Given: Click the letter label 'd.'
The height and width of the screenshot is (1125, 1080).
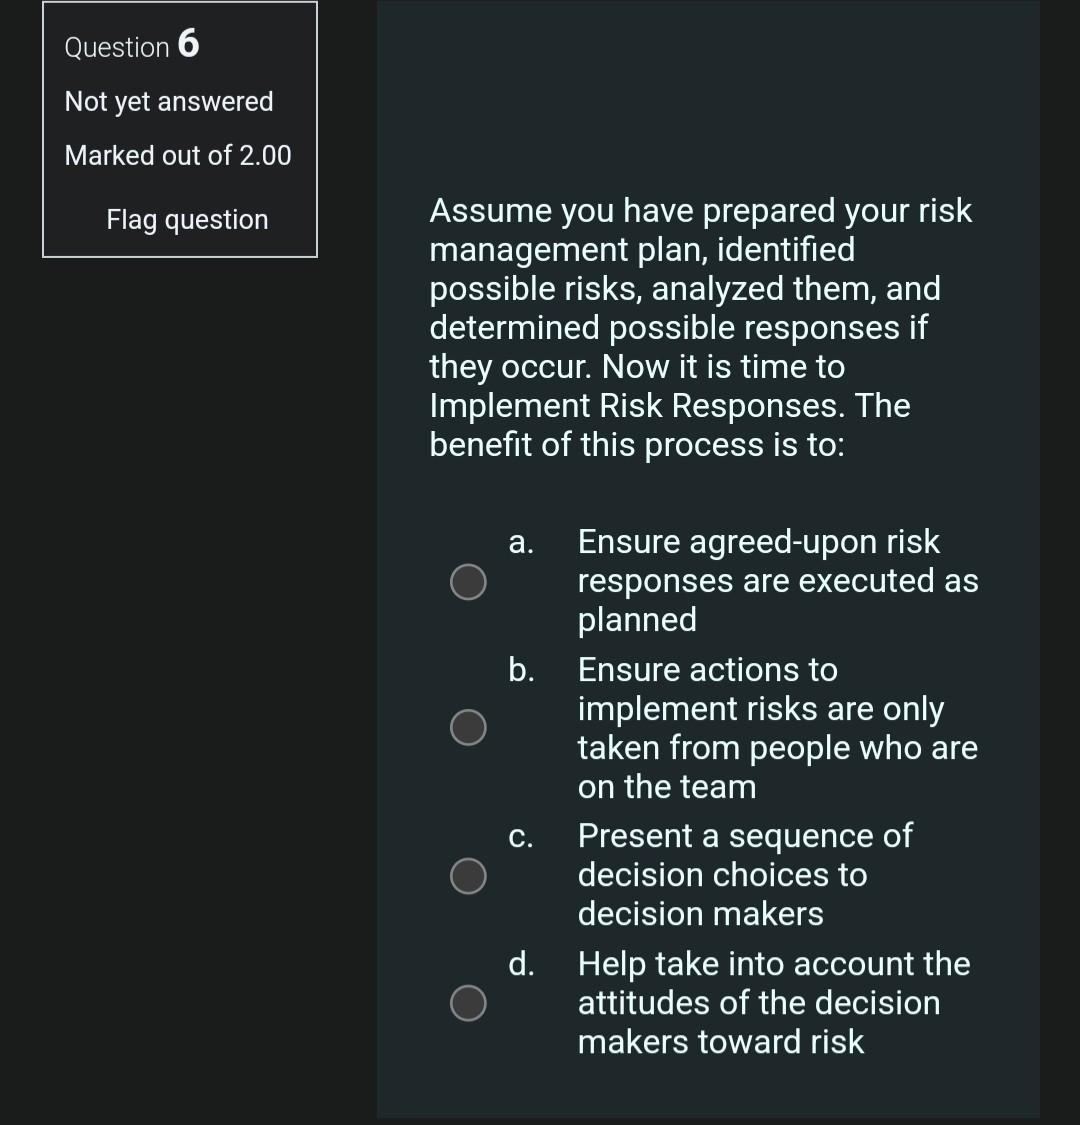Looking at the screenshot, I should 521,963.
